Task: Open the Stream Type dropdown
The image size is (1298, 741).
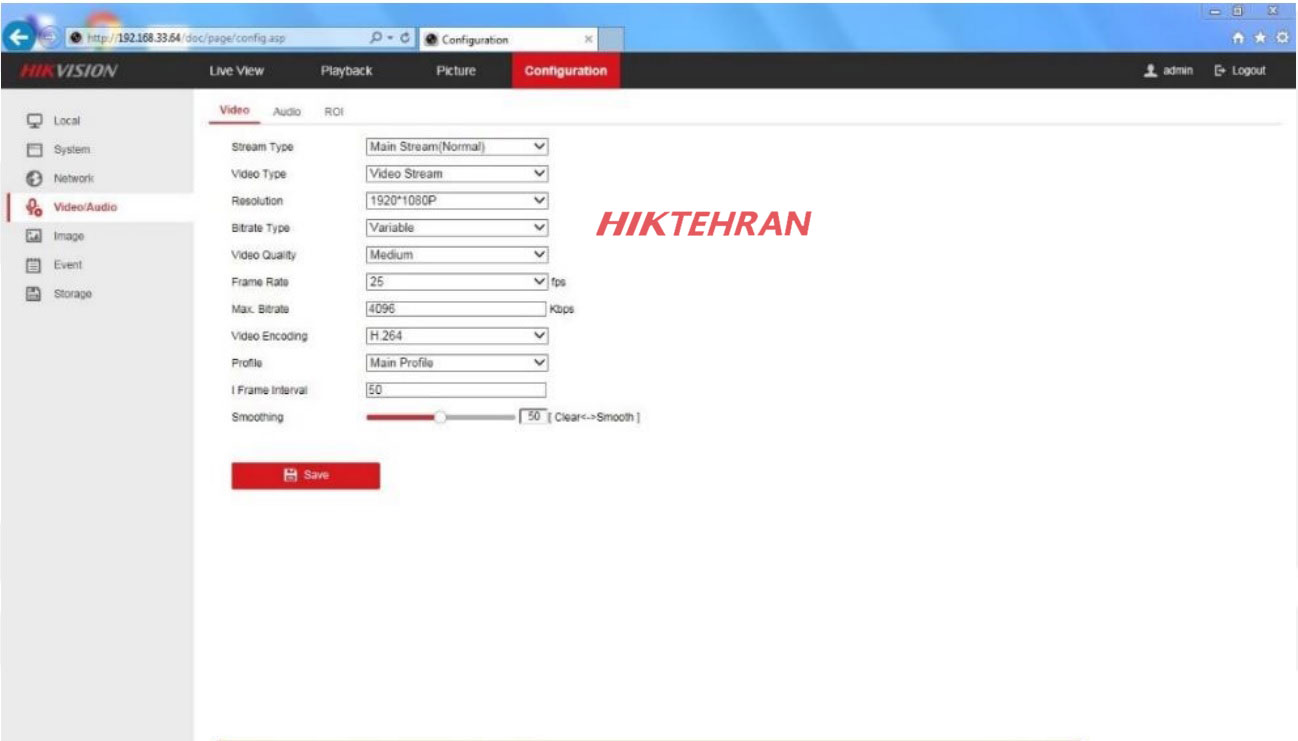Action: [457, 146]
